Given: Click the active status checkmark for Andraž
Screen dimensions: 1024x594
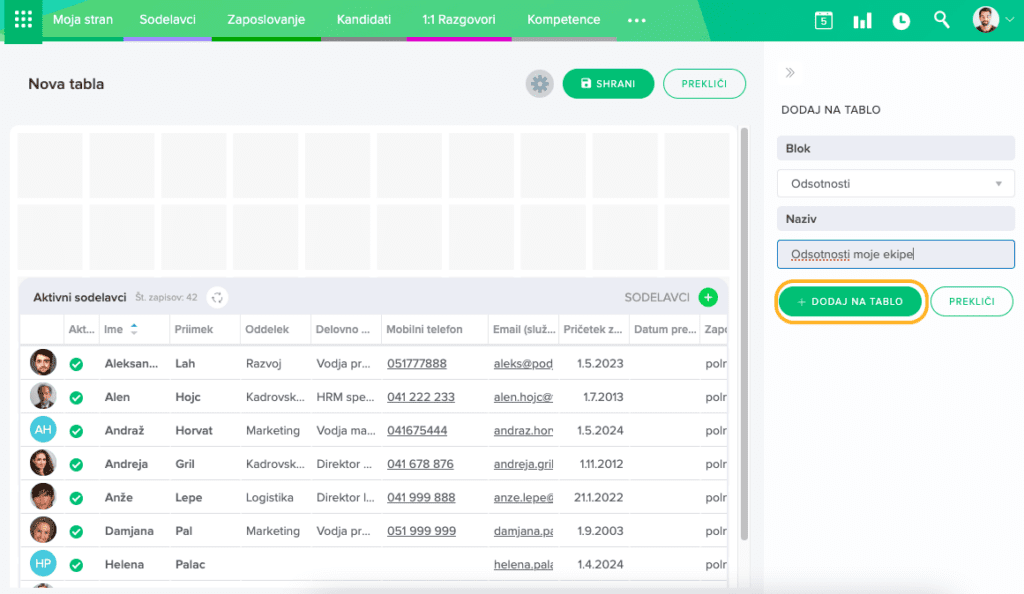Looking at the screenshot, I should 76,431.
